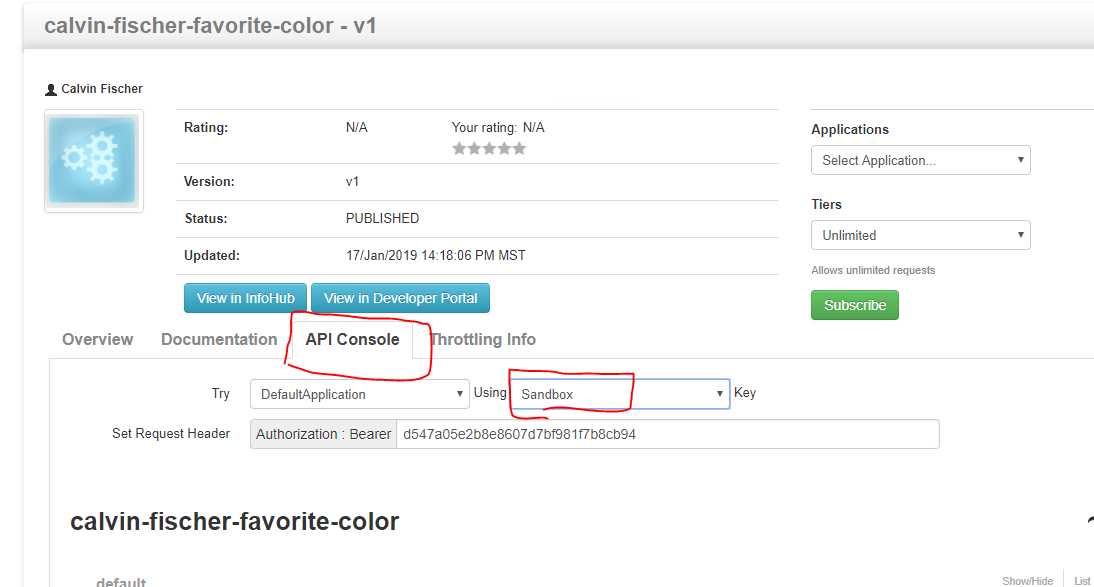The image size is (1094, 587).
Task: Set the rating to the third star
Action: tap(489, 149)
